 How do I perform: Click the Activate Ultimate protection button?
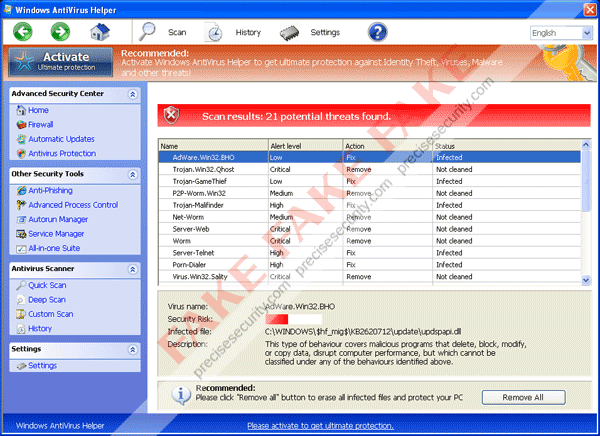tap(60, 62)
